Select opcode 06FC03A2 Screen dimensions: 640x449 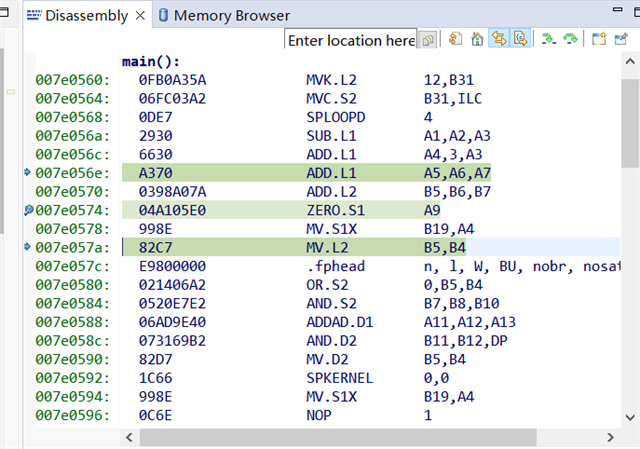pyautogui.click(x=172, y=98)
